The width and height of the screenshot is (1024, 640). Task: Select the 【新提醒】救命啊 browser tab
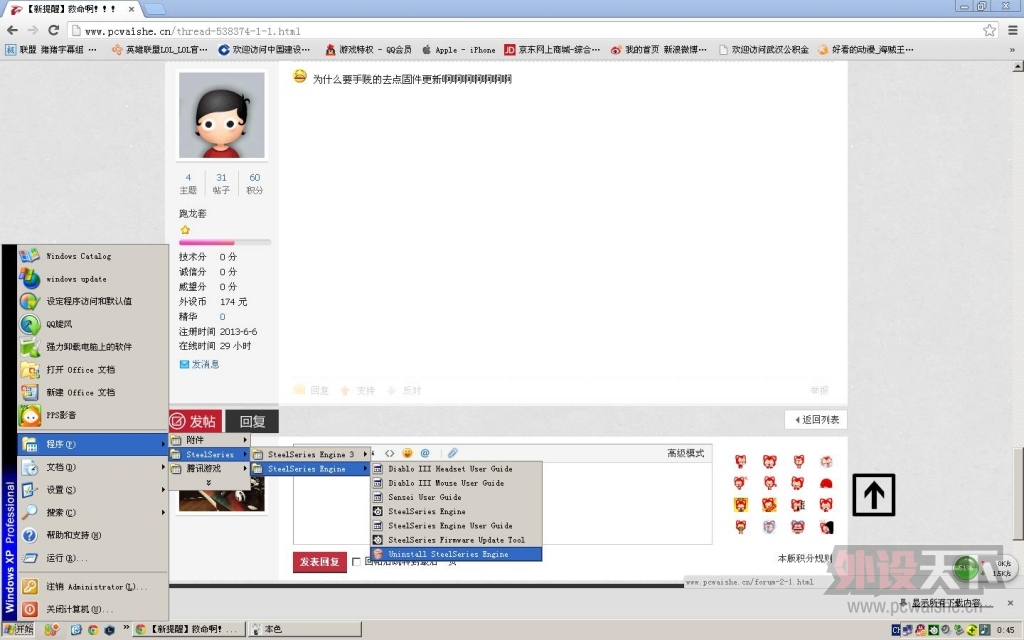[72, 9]
